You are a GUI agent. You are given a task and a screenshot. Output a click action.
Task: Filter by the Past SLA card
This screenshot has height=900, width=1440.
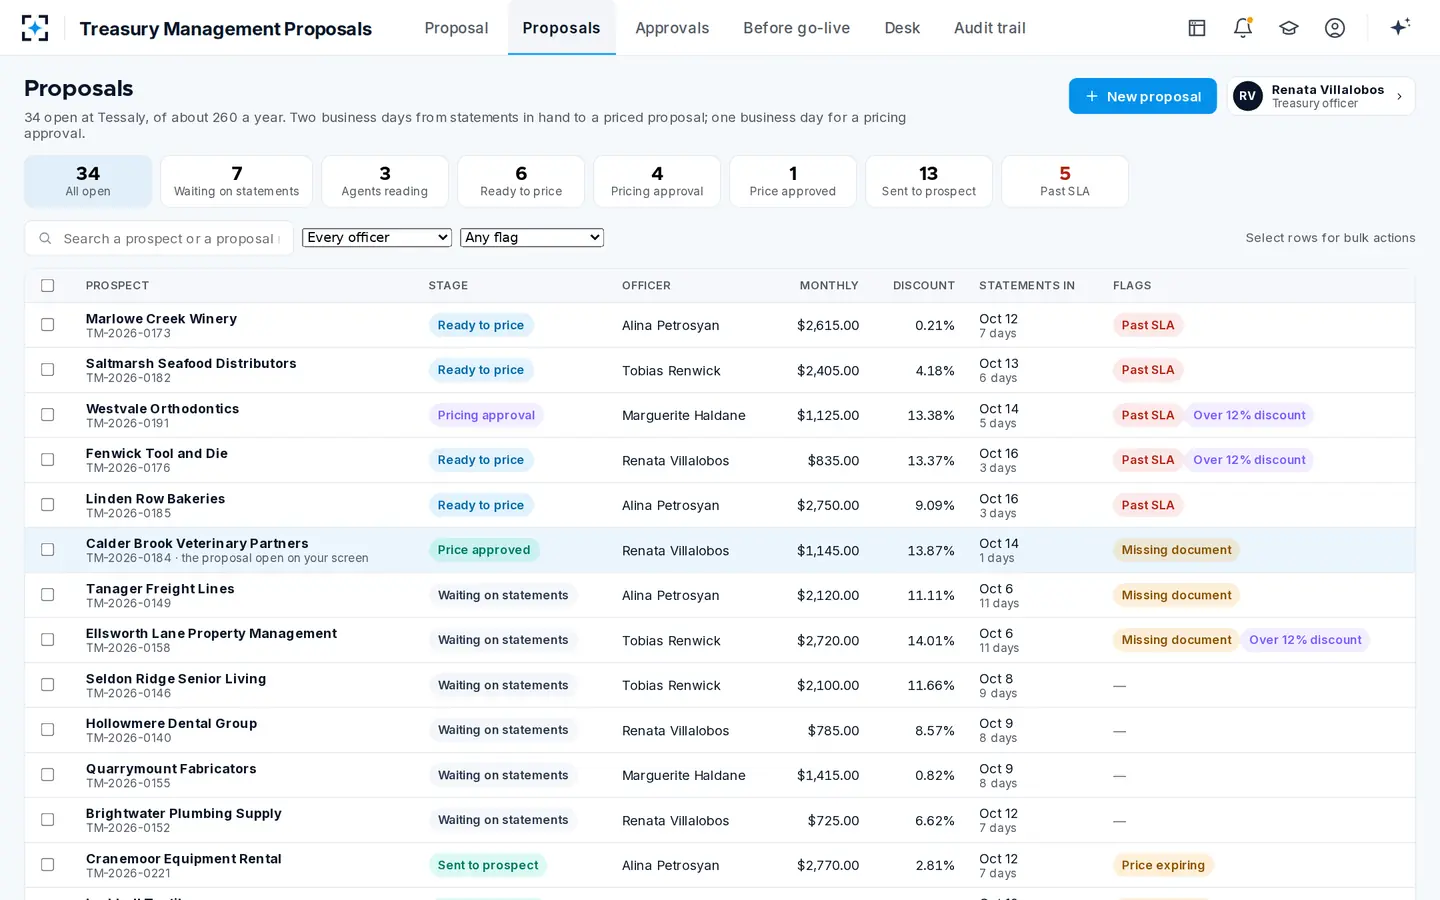pyautogui.click(x=1065, y=181)
